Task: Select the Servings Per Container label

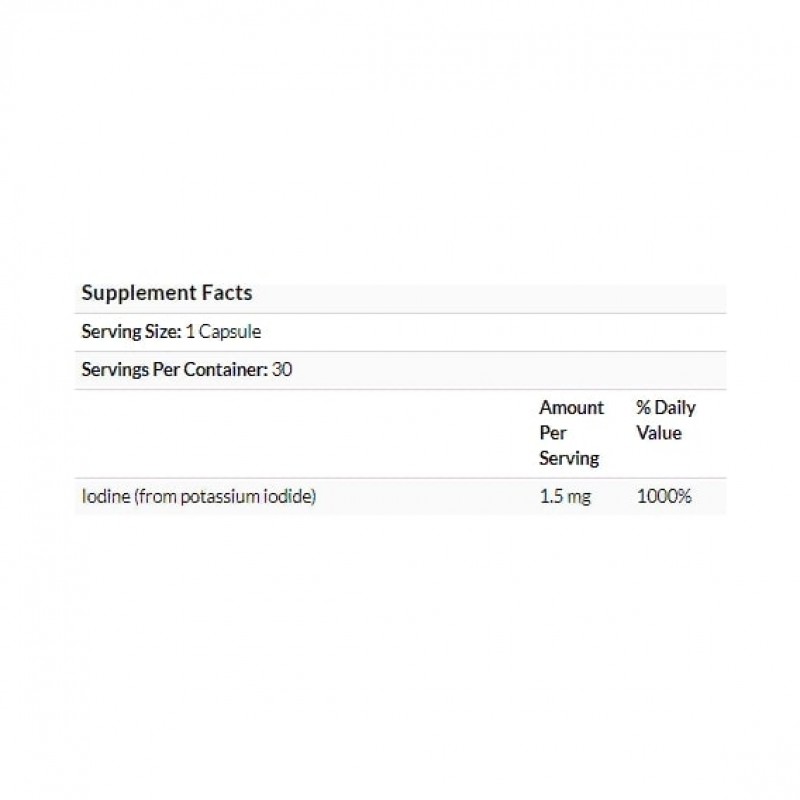Action: [x=174, y=369]
